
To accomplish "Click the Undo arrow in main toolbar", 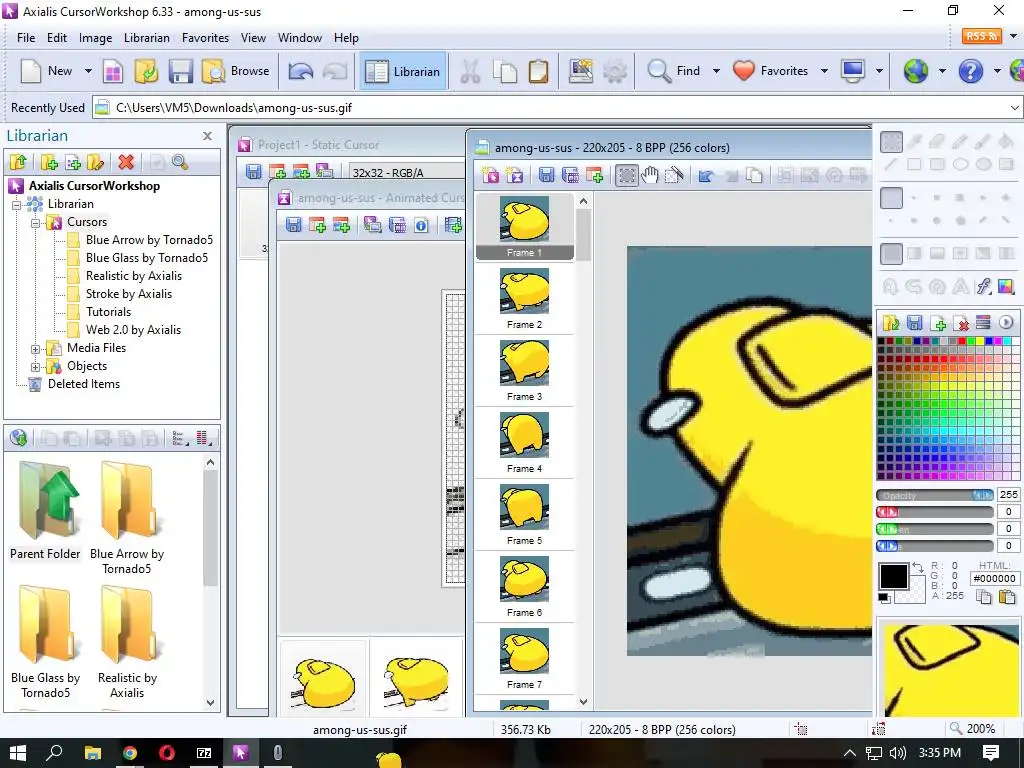I will (301, 71).
